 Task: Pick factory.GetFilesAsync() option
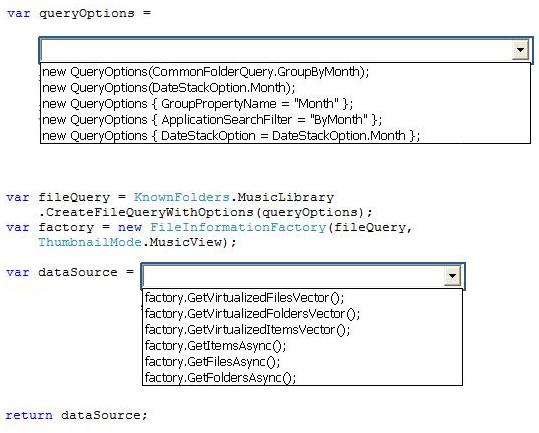point(302,362)
